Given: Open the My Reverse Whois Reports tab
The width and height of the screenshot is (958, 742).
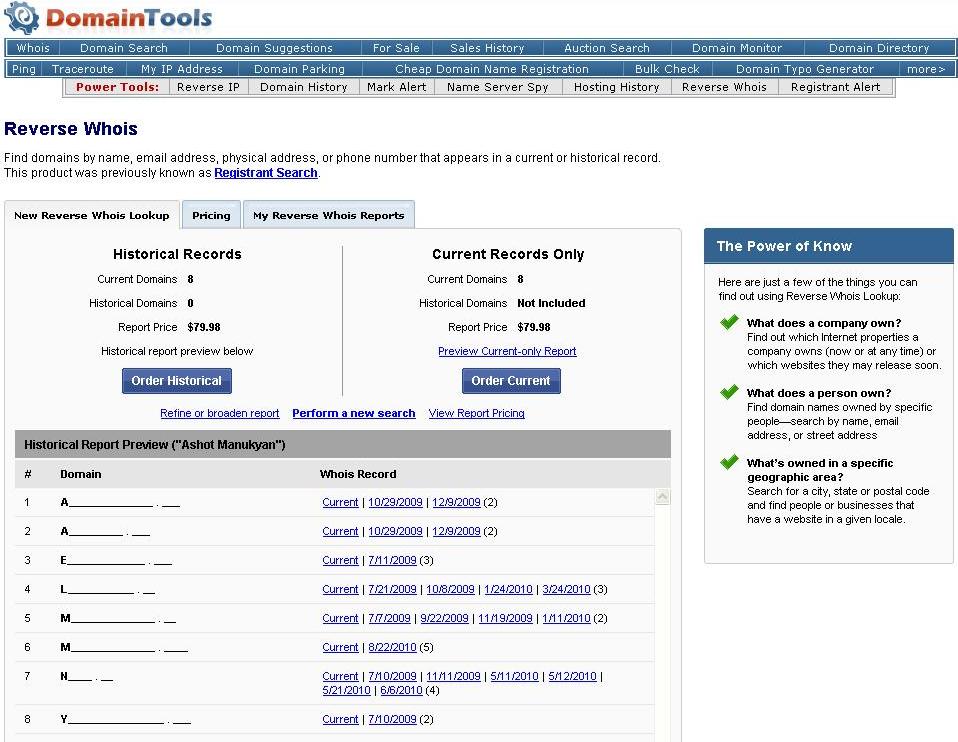Looking at the screenshot, I should [329, 215].
